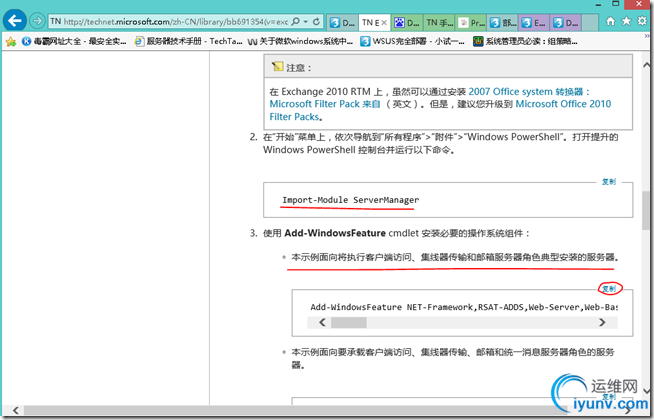This screenshot has height=420, width=654.
Task: Click the WSUS完全部署 bookmark's blue 3 icon
Action: [365, 41]
